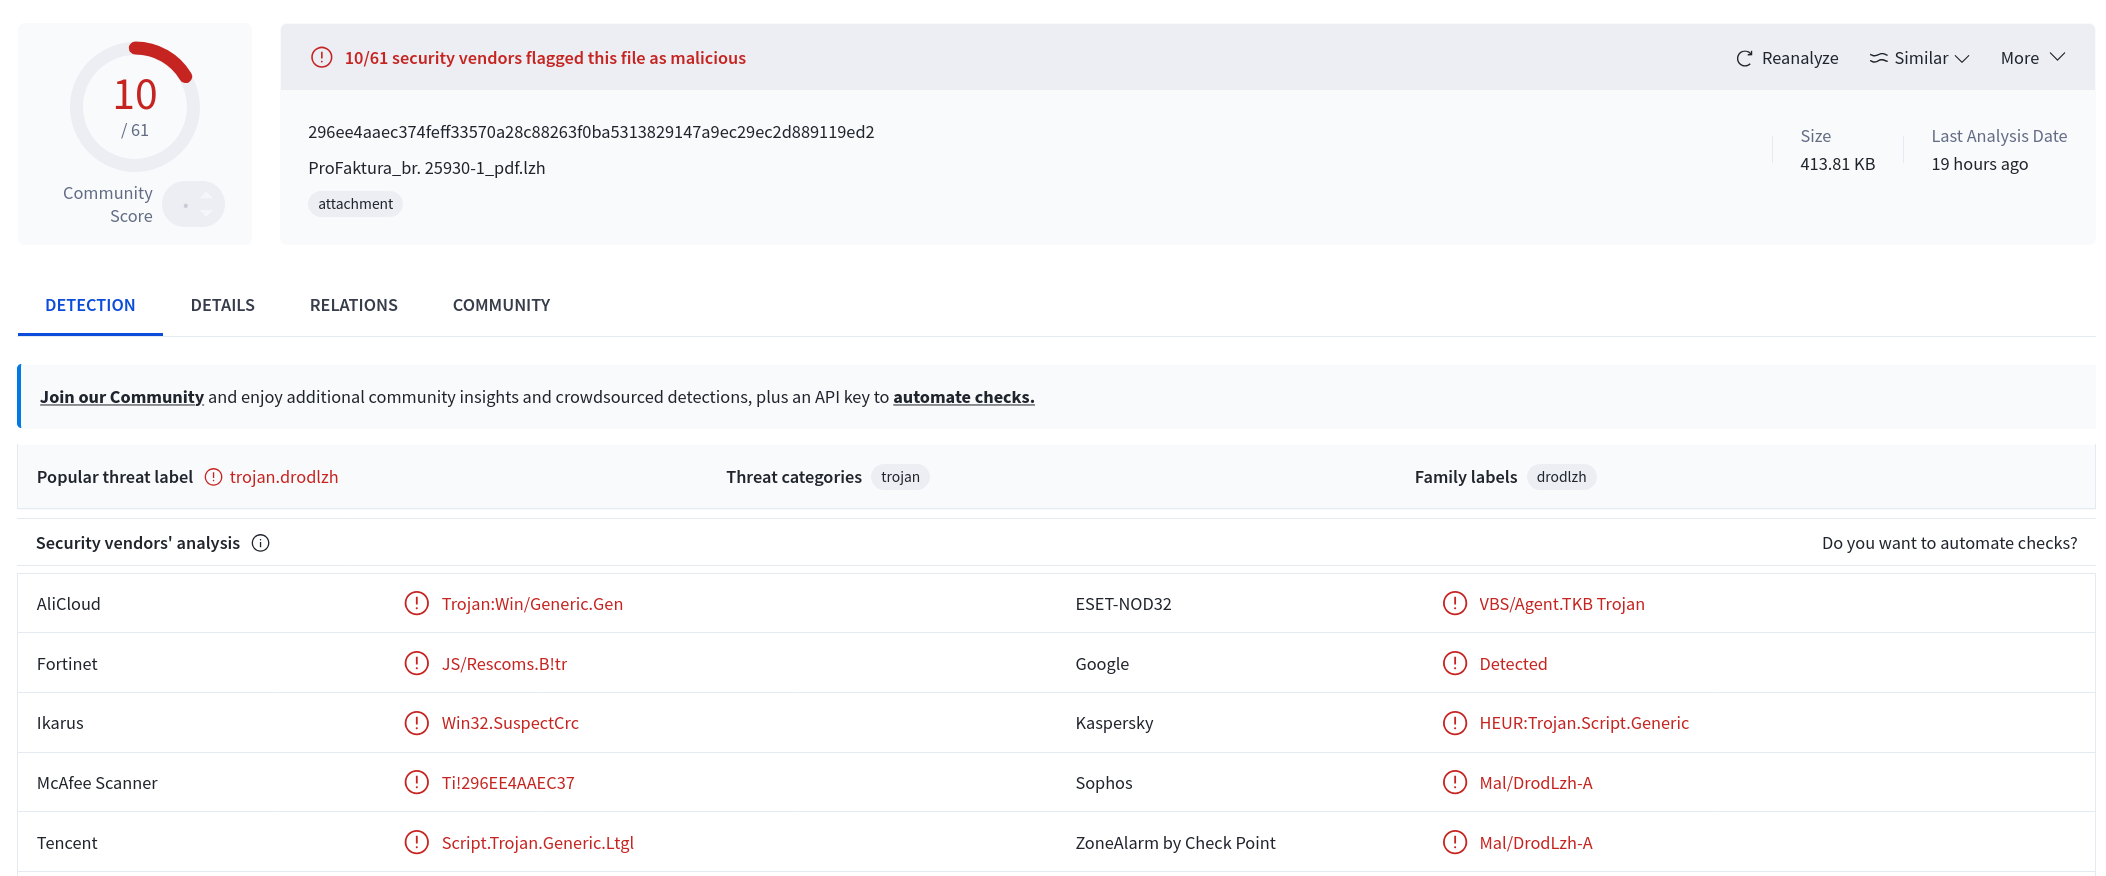
Task: Follow the Join our Community link
Action: point(122,397)
